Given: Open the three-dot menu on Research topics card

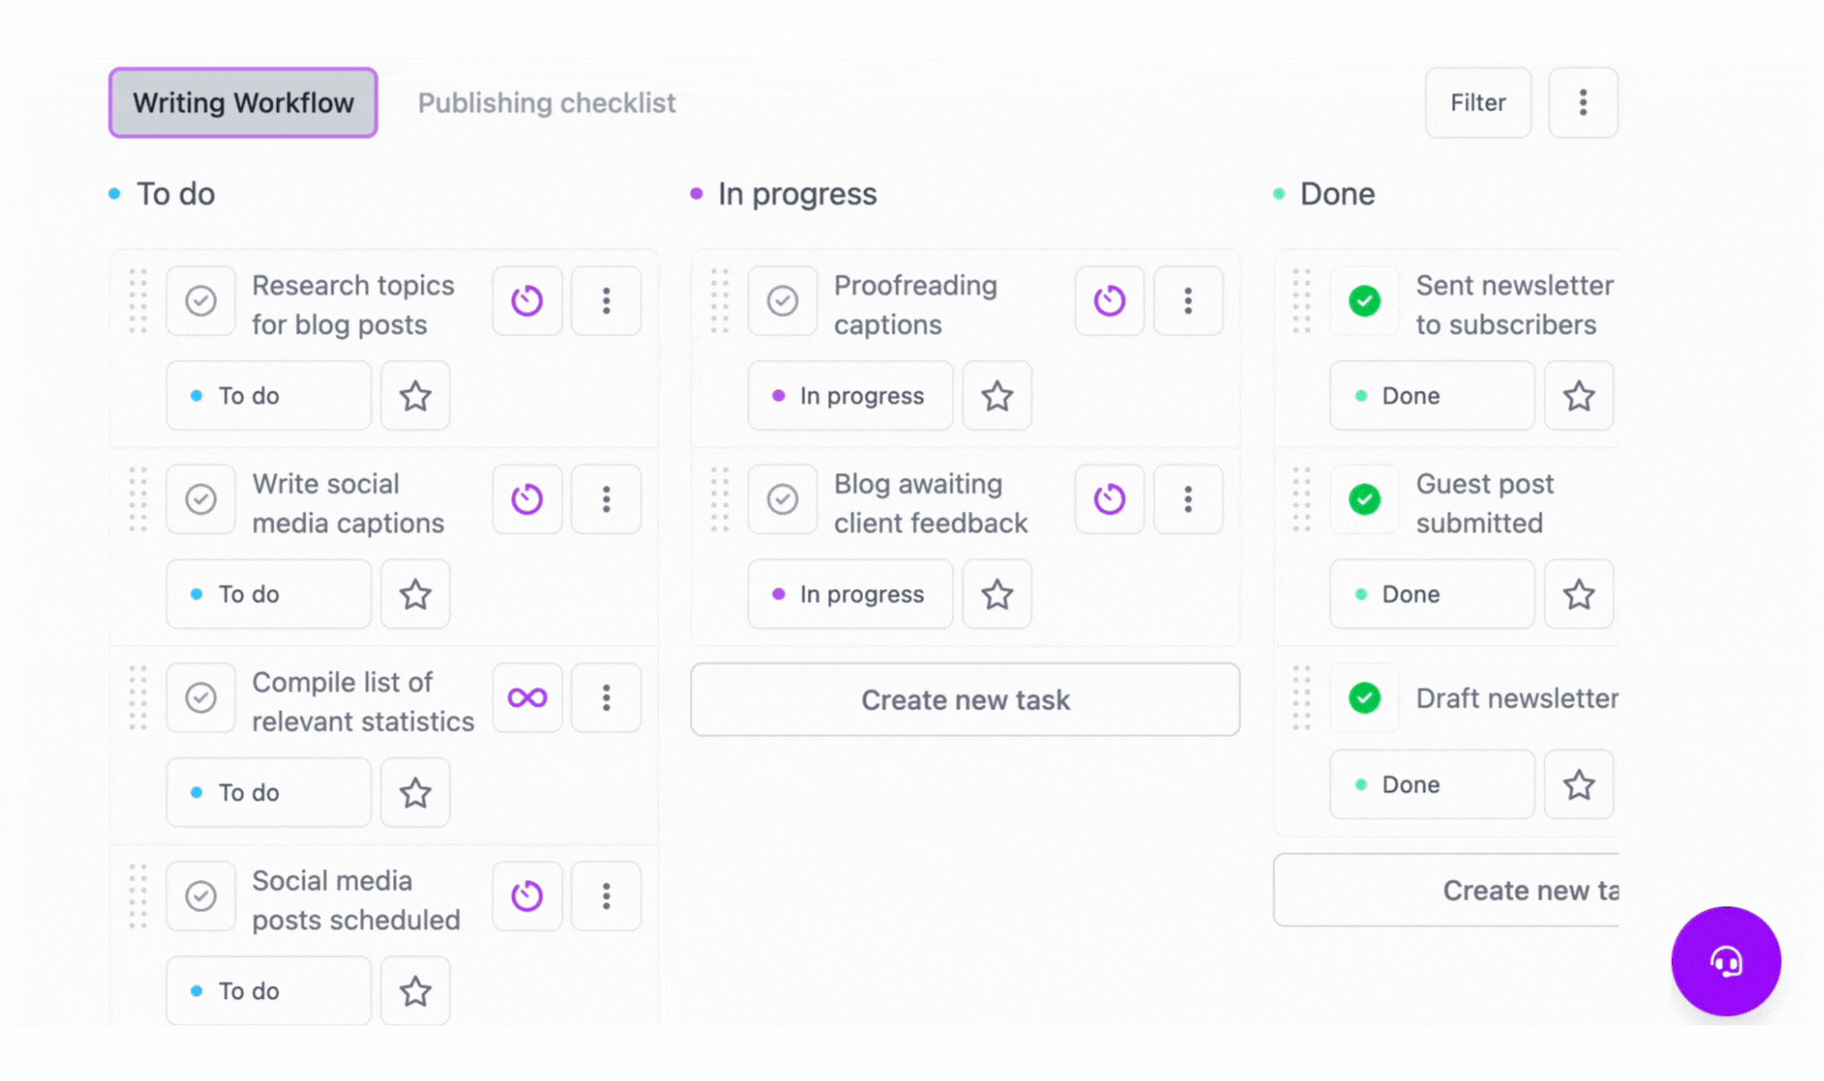Looking at the screenshot, I should click(606, 301).
